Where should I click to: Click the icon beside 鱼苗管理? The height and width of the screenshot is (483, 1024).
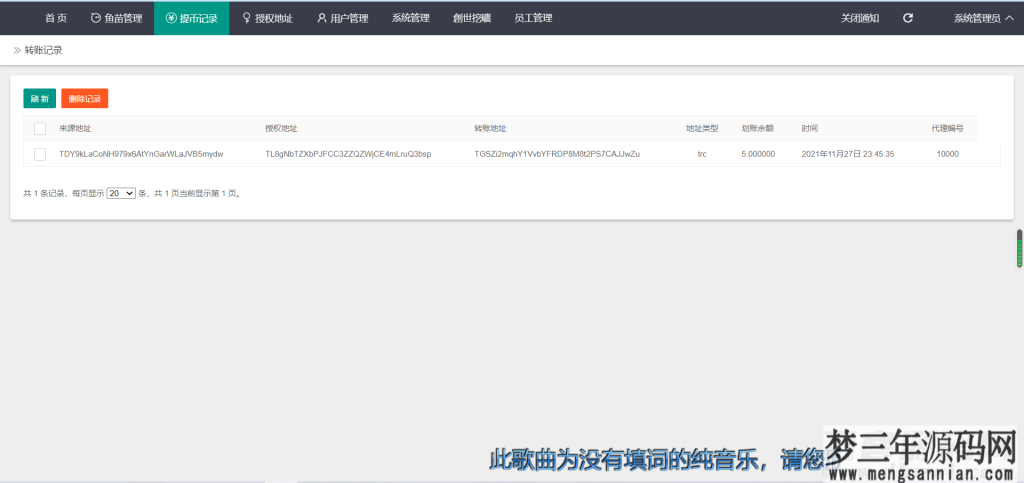(x=95, y=18)
